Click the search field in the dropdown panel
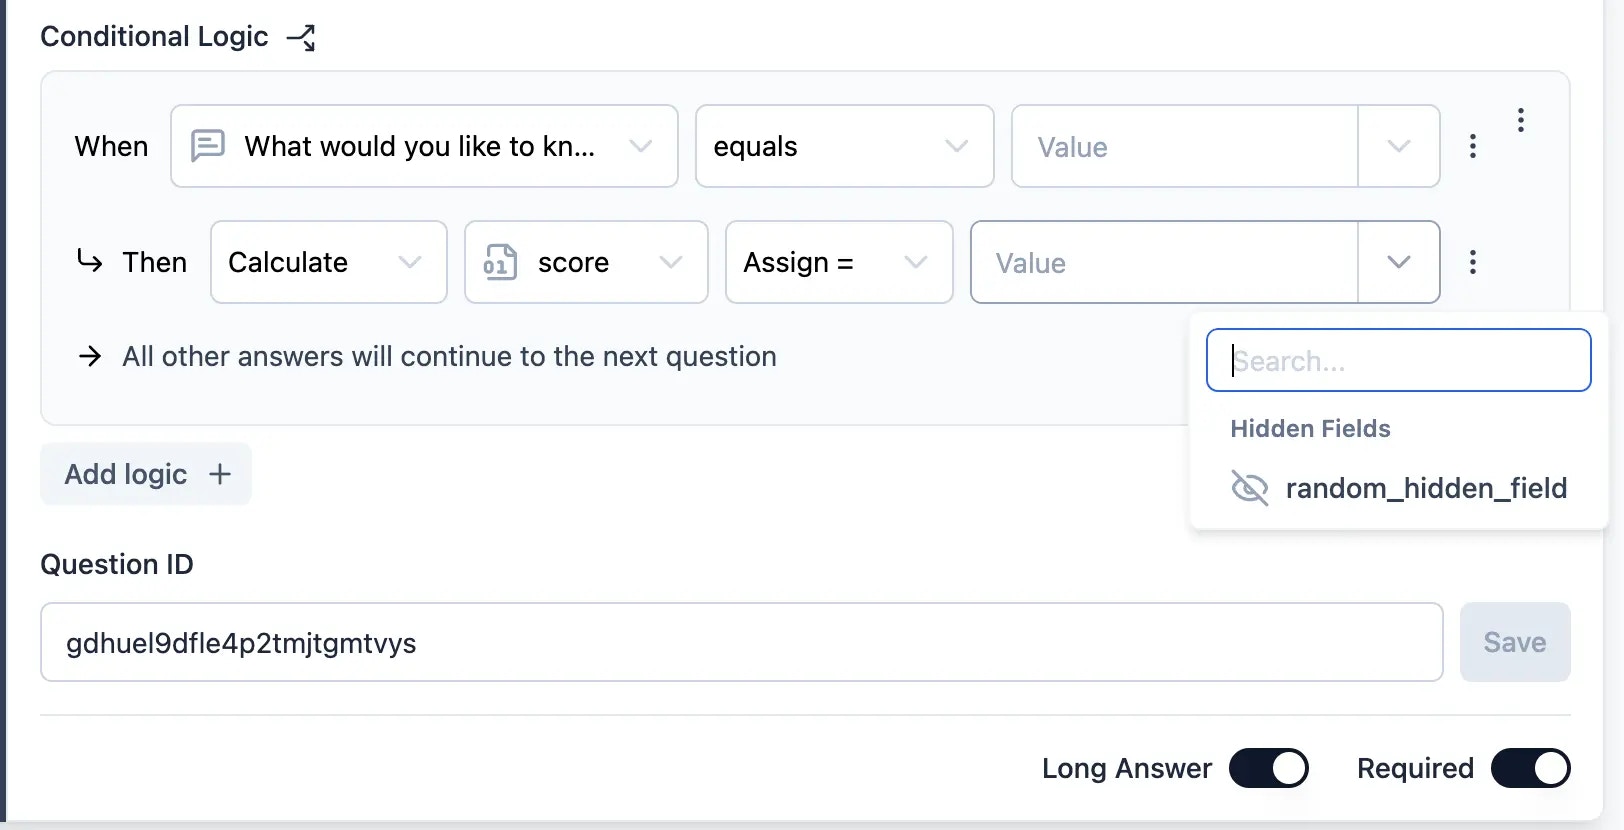1624x830 pixels. (1398, 360)
